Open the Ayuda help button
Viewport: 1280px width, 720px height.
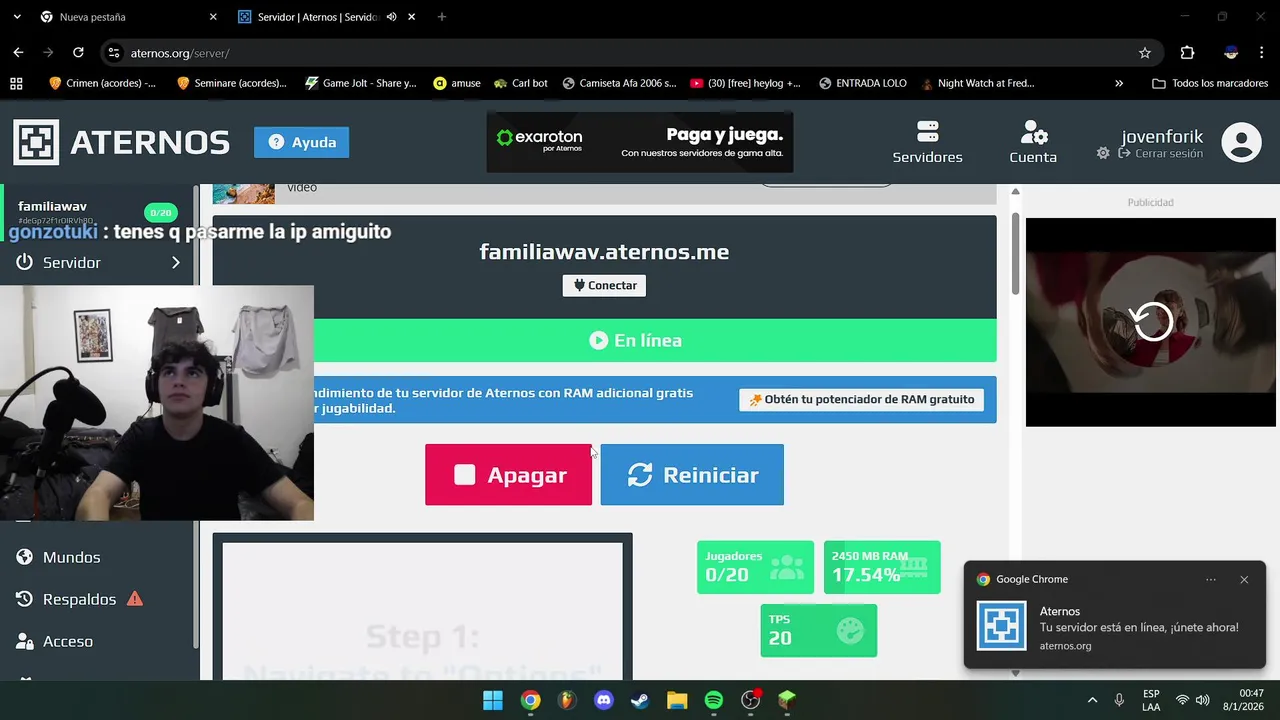[301, 142]
